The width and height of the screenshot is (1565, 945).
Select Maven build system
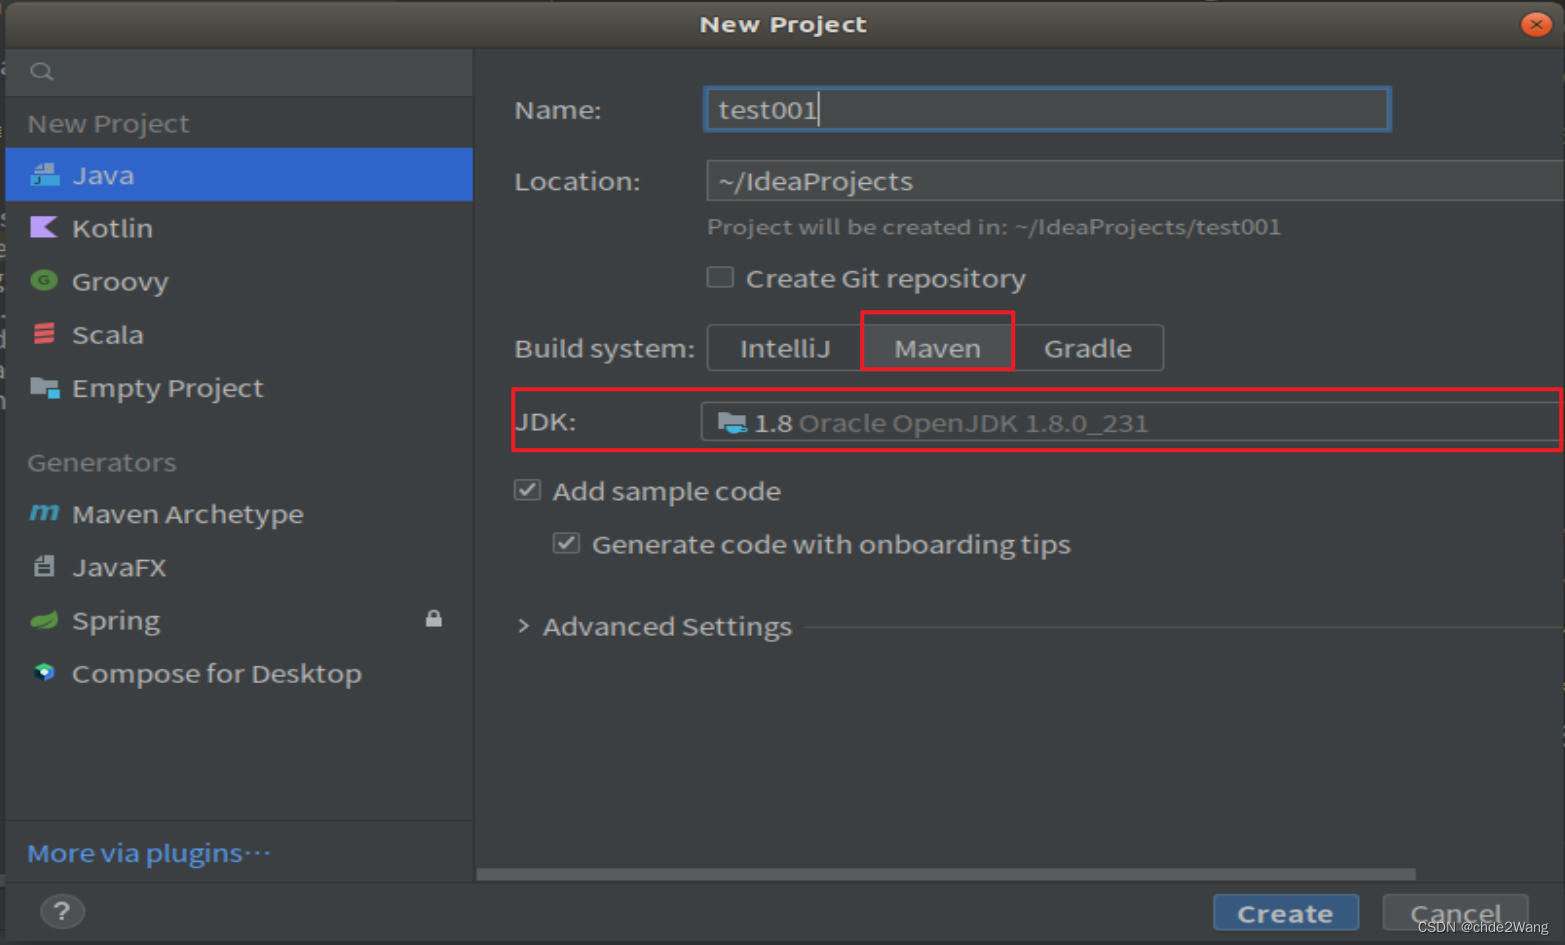(x=938, y=348)
